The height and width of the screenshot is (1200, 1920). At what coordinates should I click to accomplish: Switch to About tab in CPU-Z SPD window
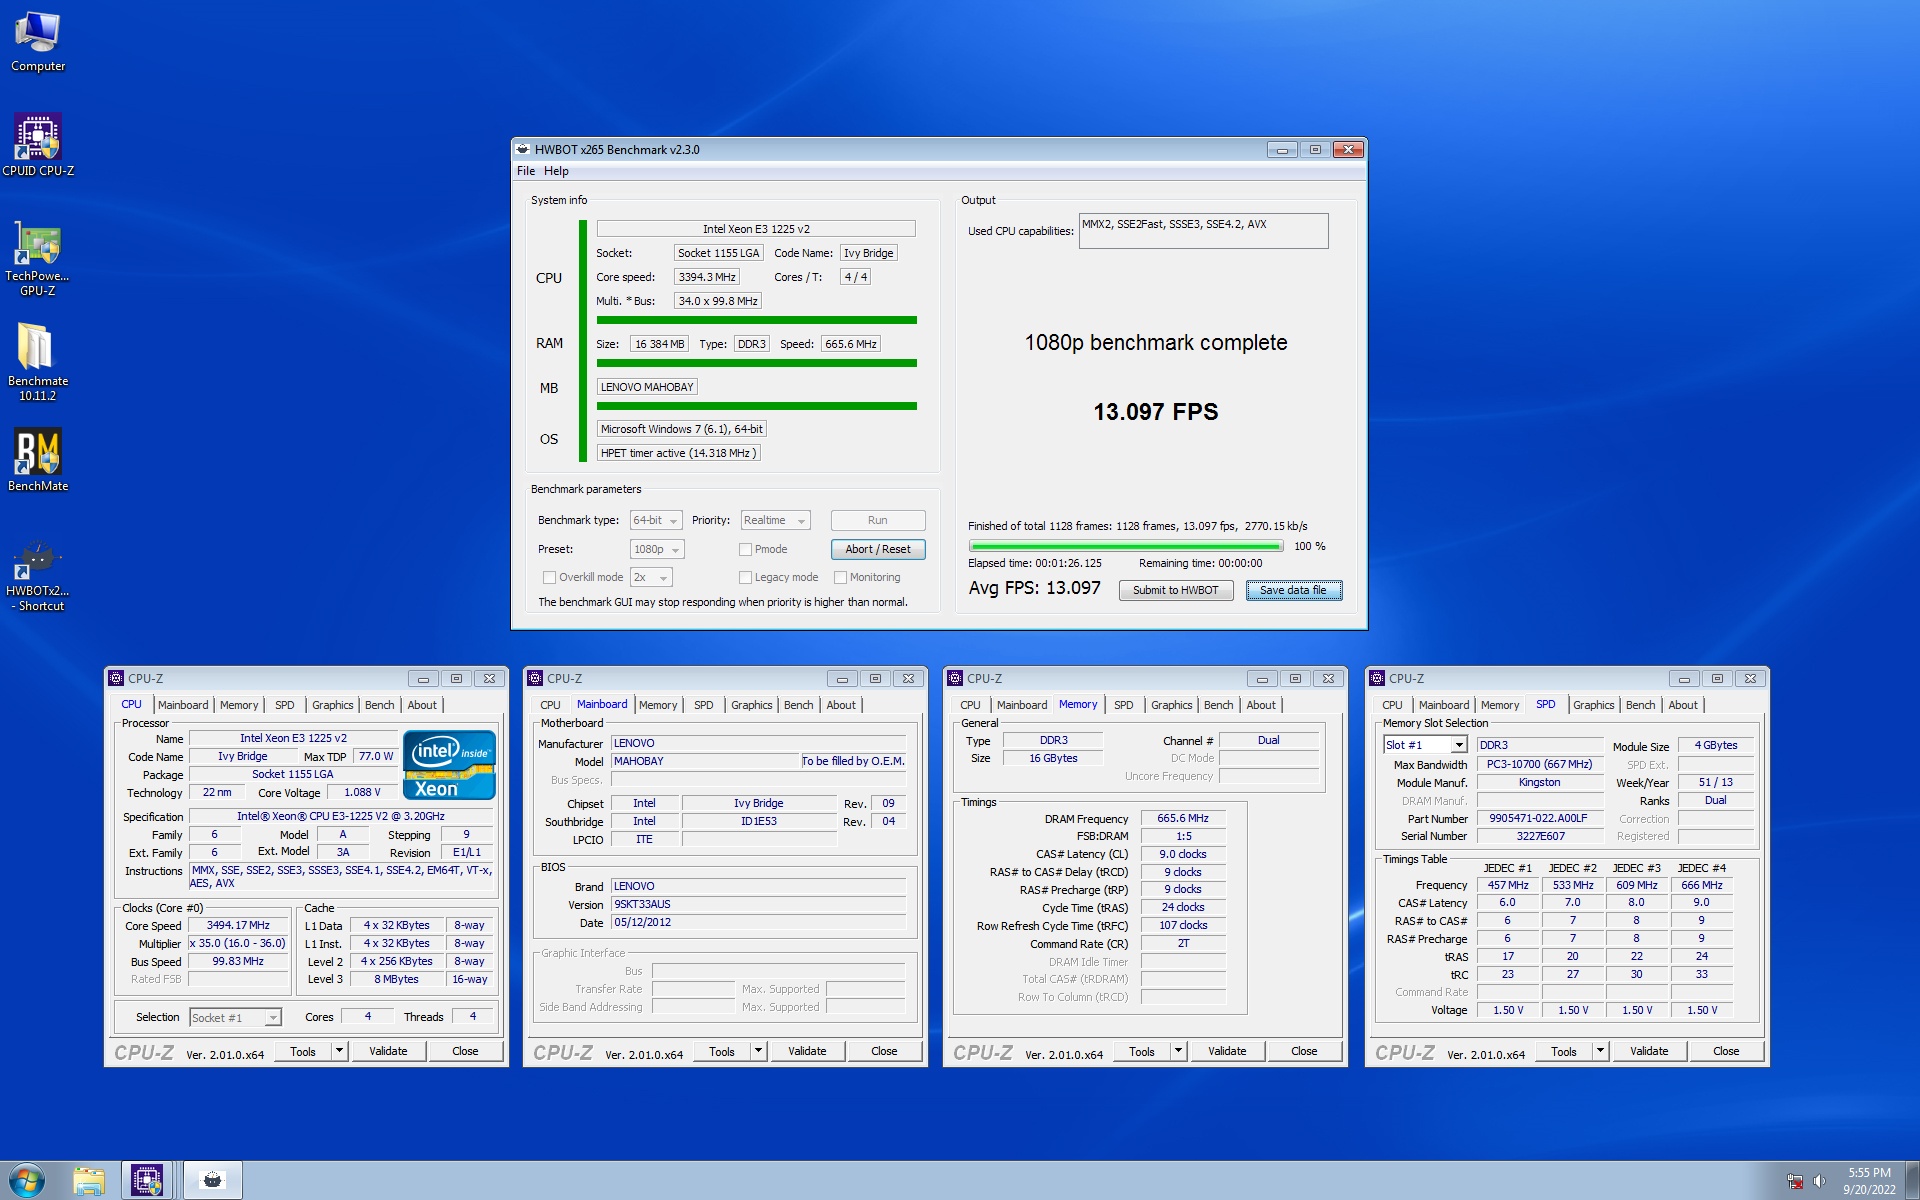[x=1683, y=705]
